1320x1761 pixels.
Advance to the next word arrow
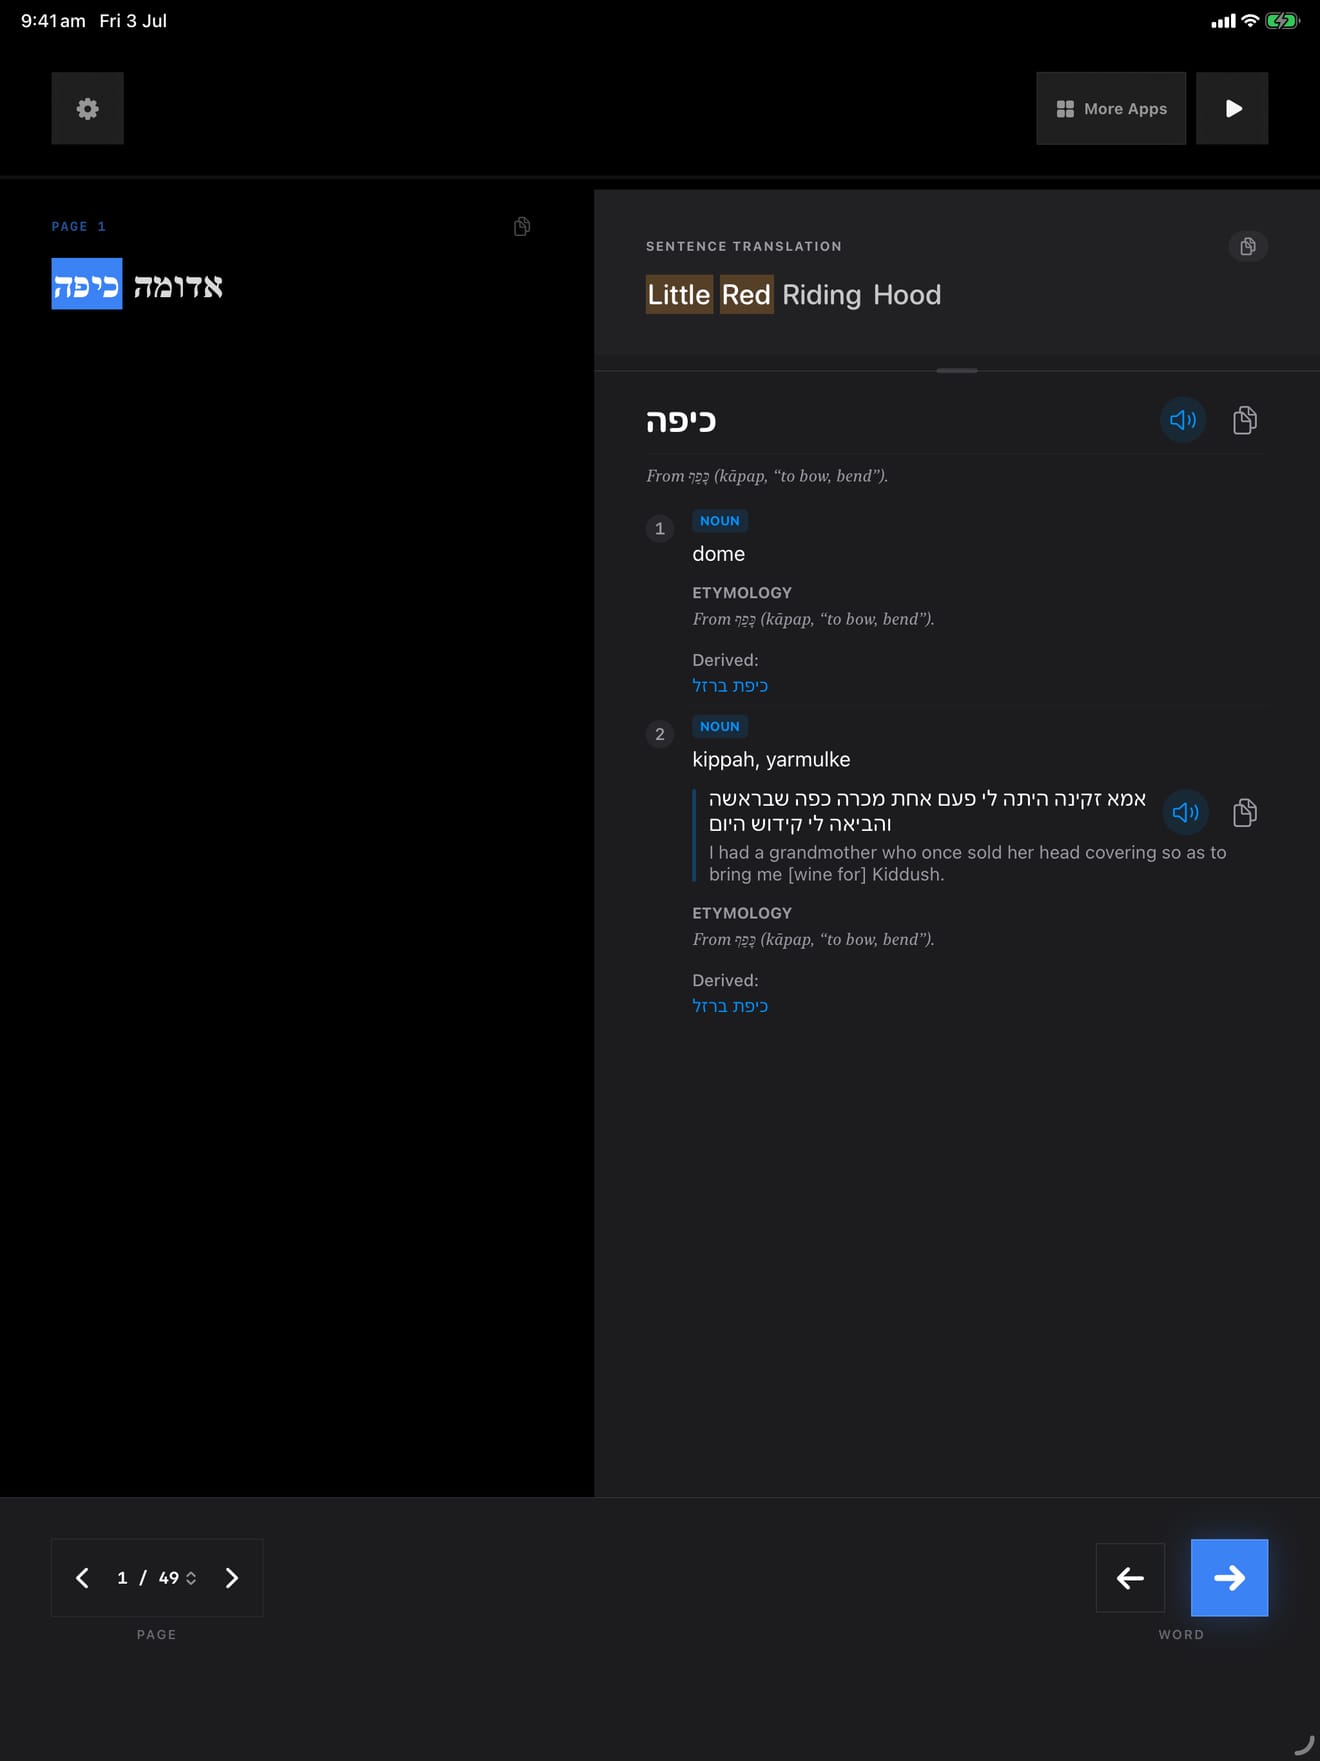(x=1229, y=1578)
